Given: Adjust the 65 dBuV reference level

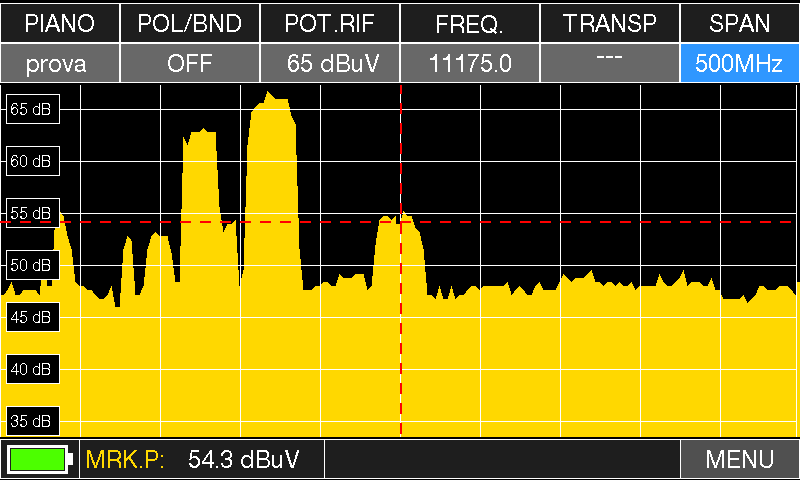Looking at the screenshot, I should tap(330, 63).
